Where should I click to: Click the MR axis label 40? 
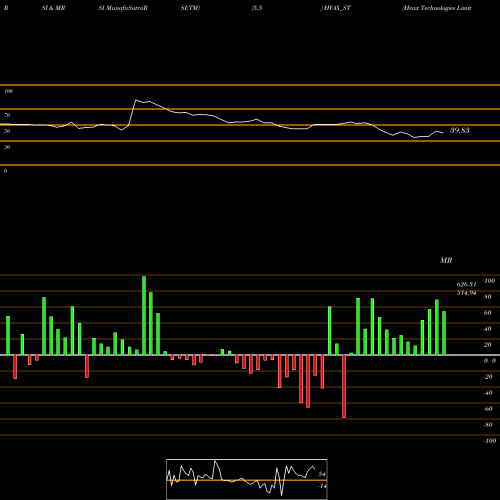[x=488, y=329]
